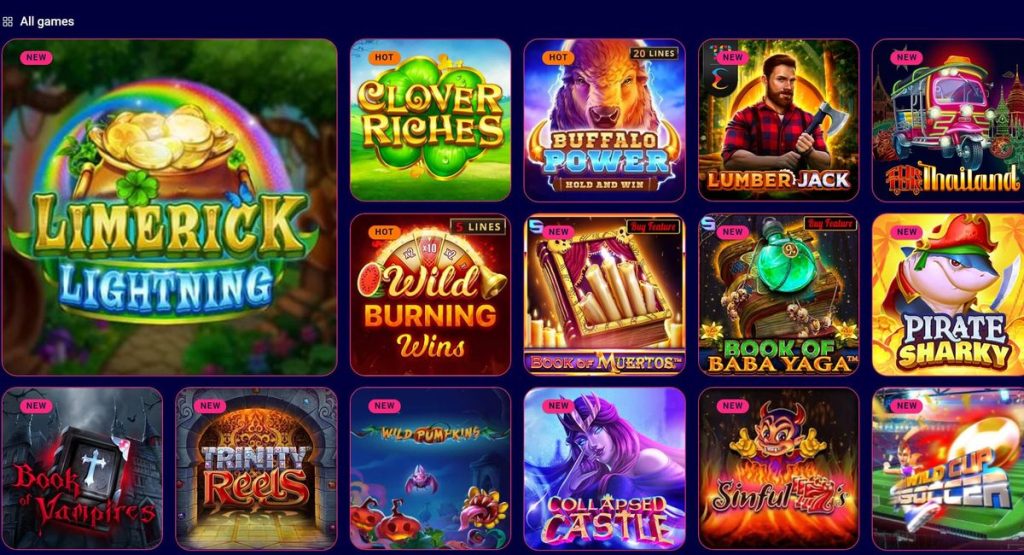The image size is (1024, 555).
Task: Select the Lumber Jack game tile
Action: click(x=778, y=120)
